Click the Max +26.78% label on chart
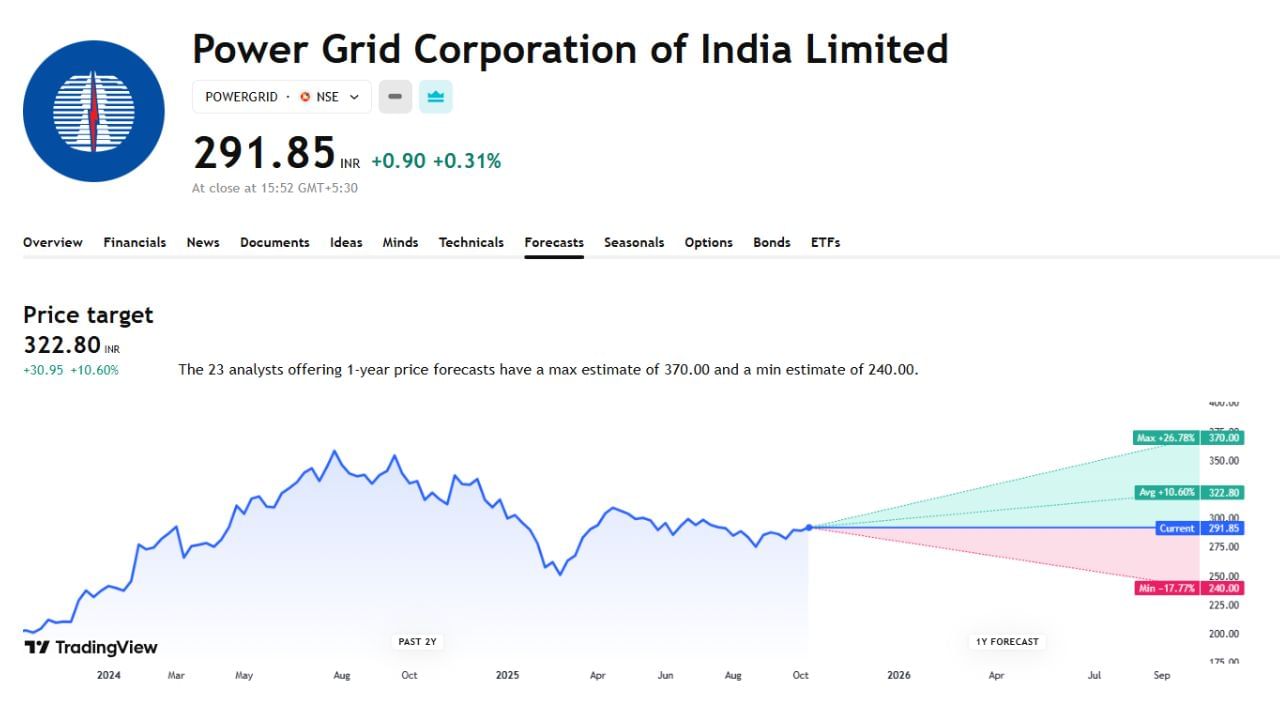Screen dimensions: 1280x720 tap(1166, 438)
